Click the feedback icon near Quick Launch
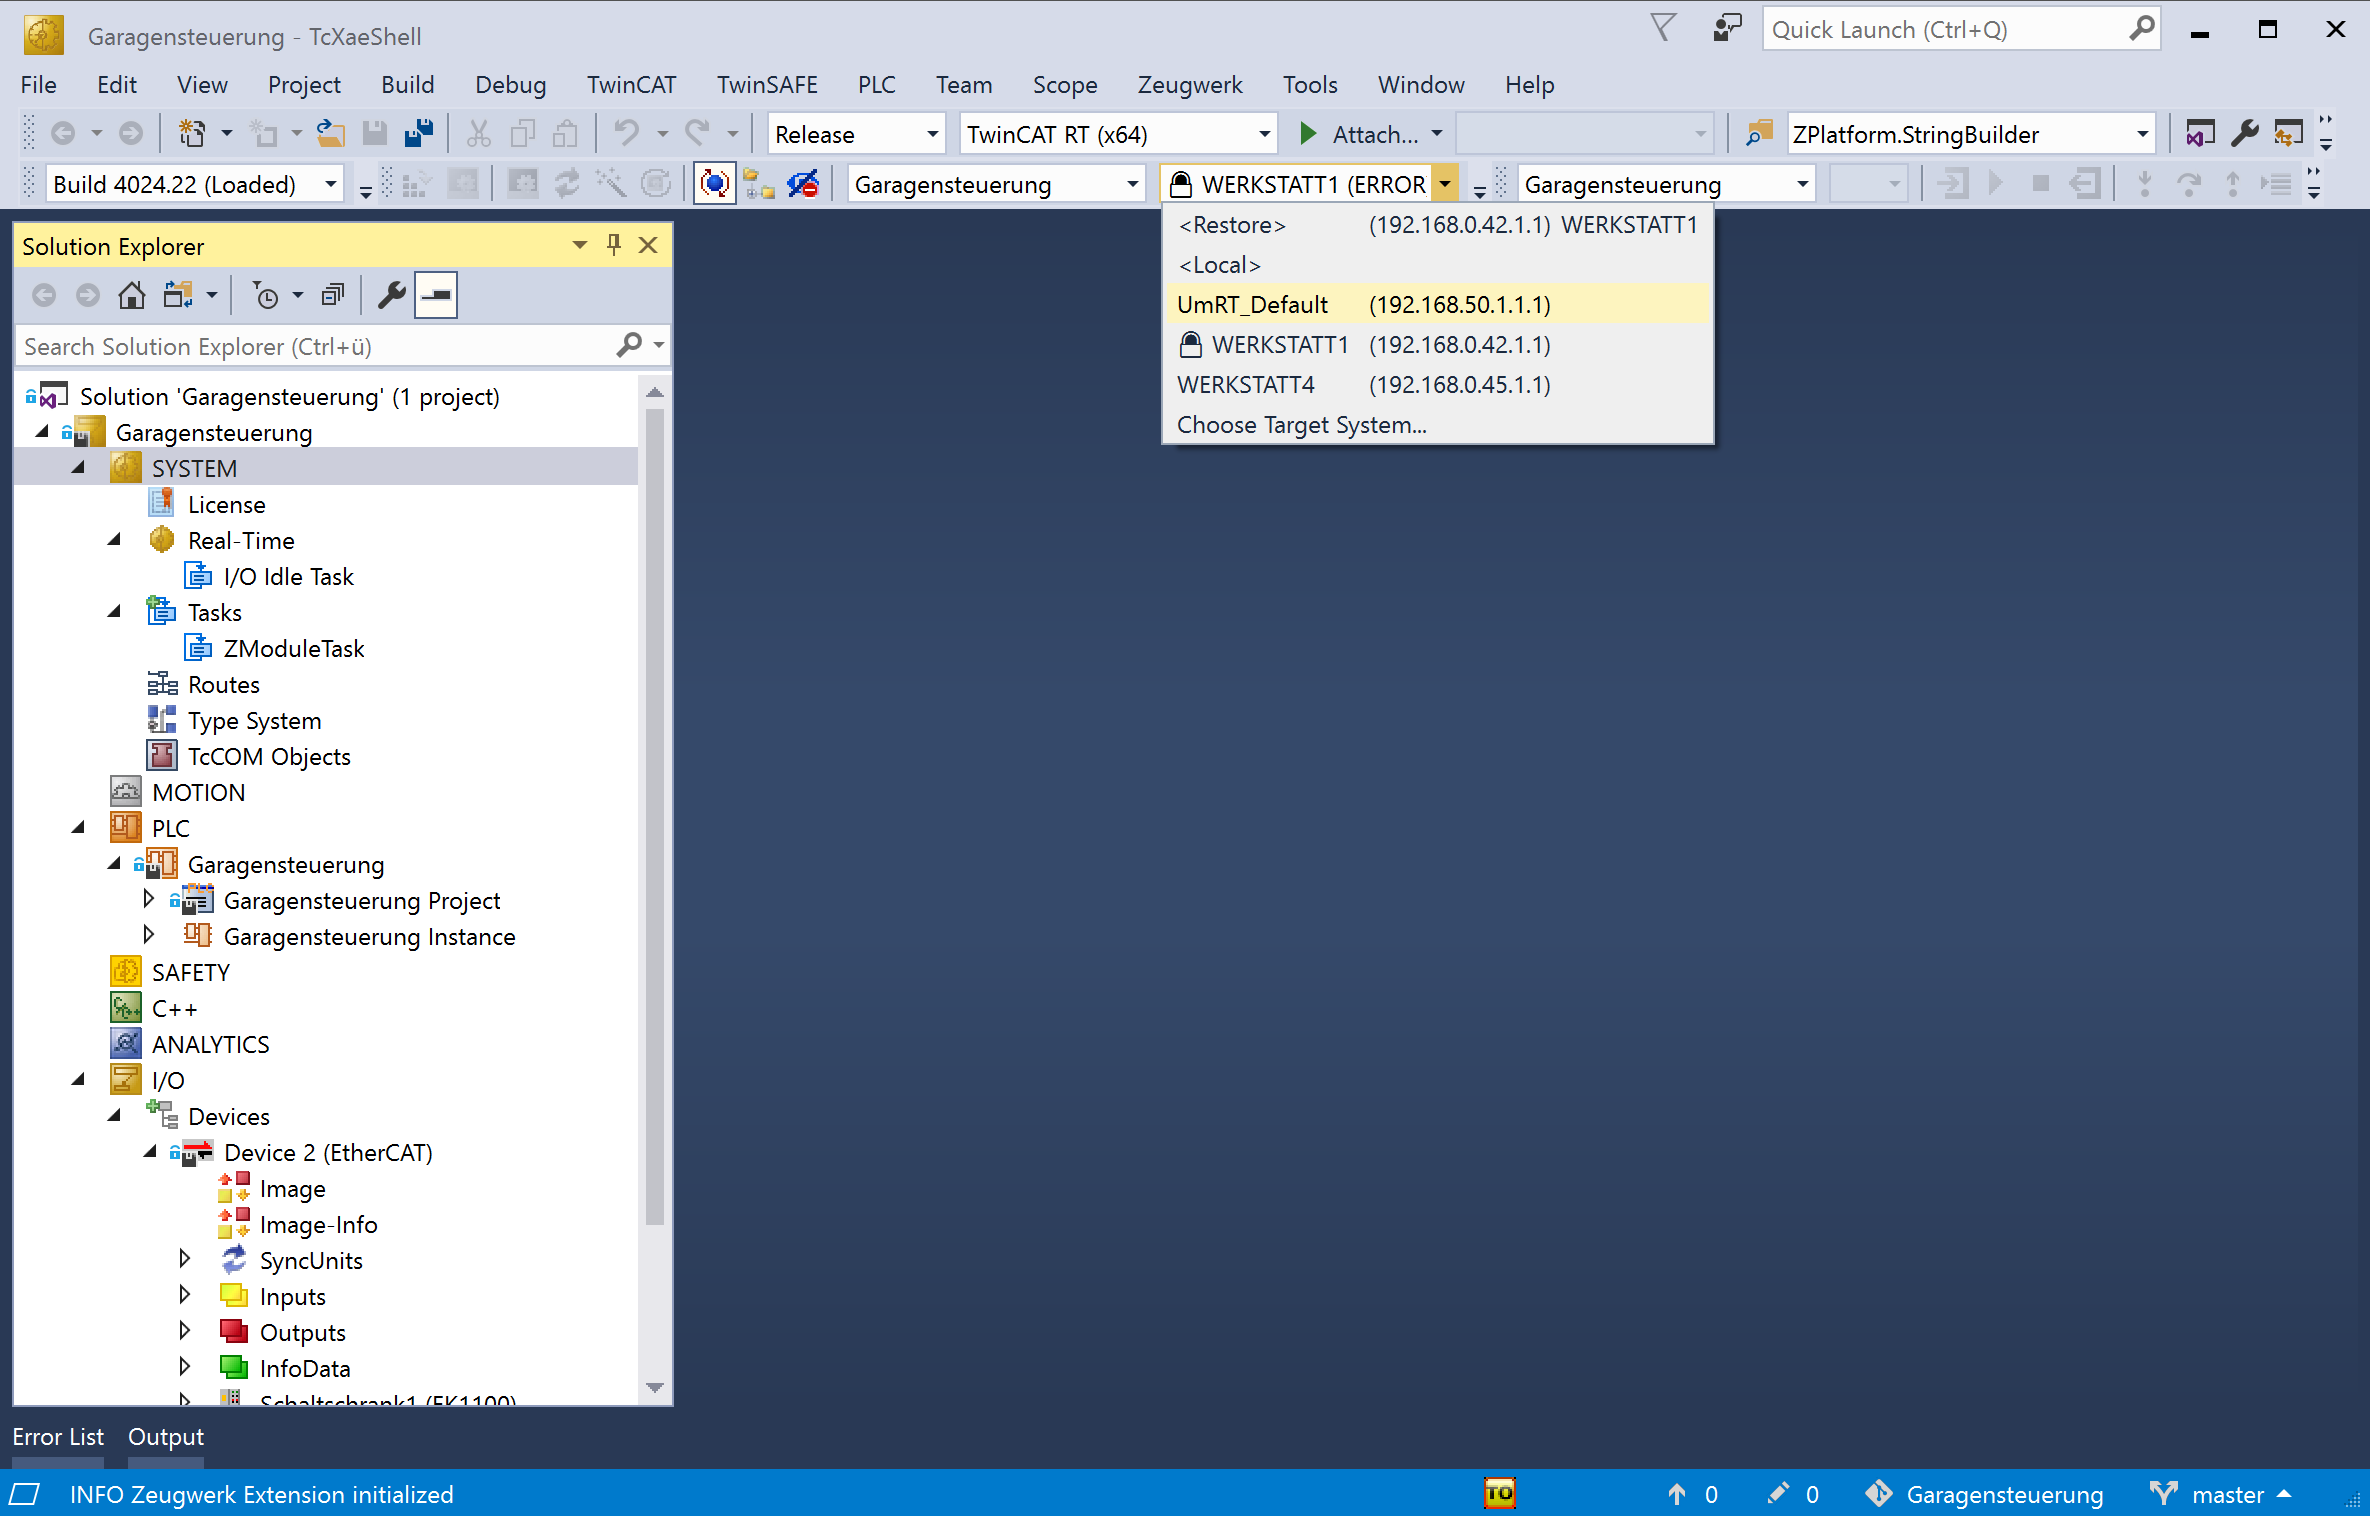Image resolution: width=2370 pixels, height=1516 pixels. tap(1727, 29)
